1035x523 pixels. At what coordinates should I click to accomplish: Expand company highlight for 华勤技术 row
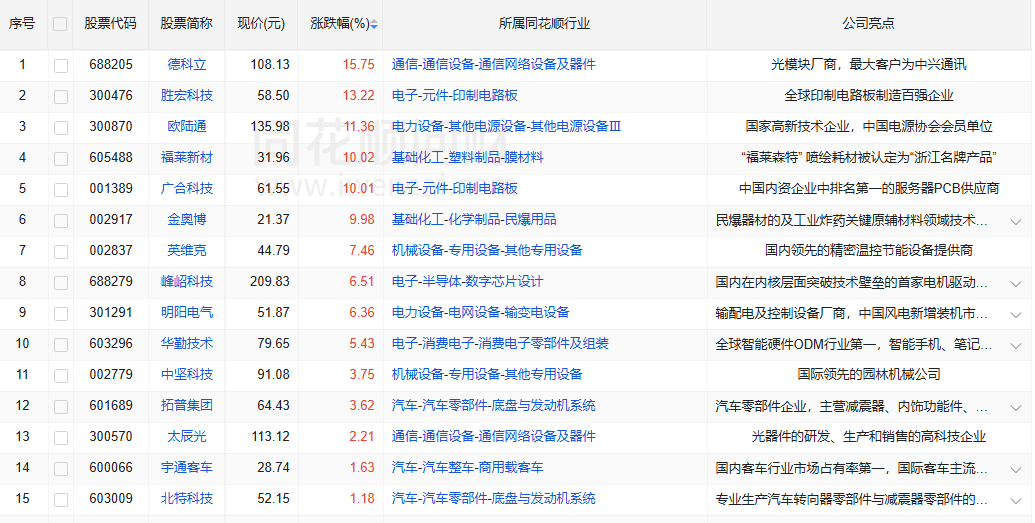coord(1016,346)
